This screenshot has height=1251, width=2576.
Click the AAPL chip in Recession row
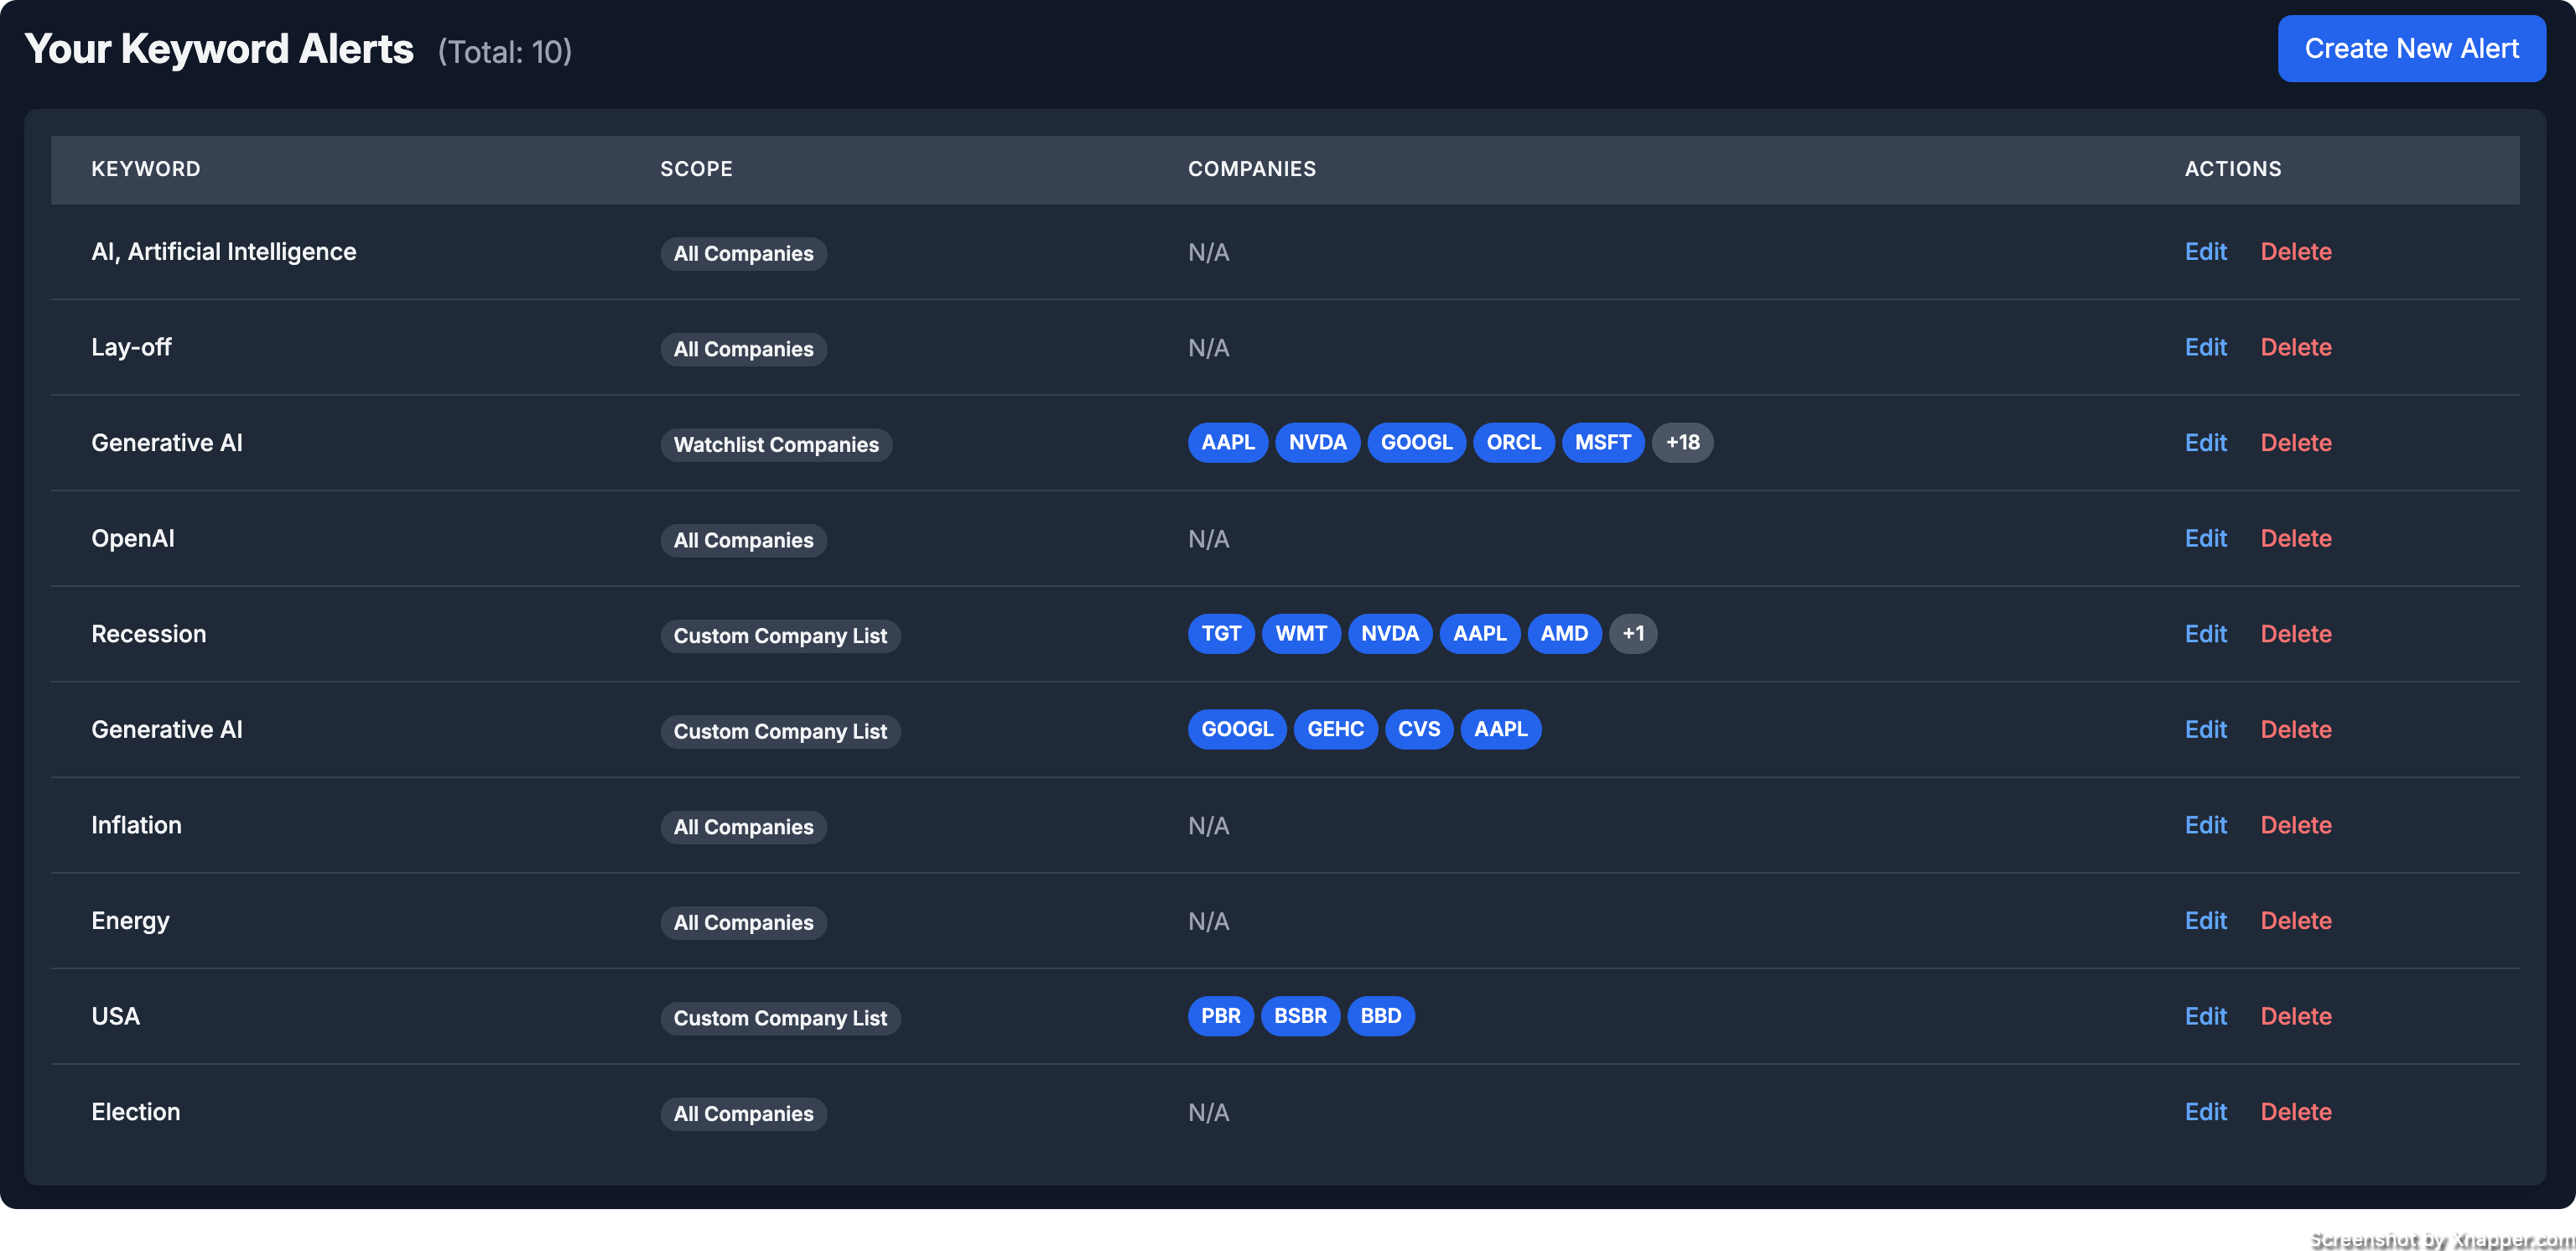[x=1479, y=633]
